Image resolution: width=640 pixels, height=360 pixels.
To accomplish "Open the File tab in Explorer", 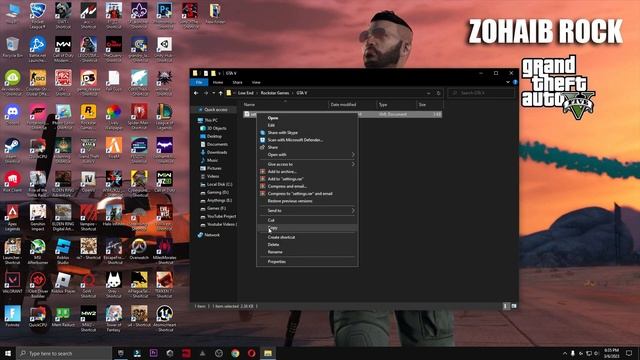I will pyautogui.click(x=199, y=82).
